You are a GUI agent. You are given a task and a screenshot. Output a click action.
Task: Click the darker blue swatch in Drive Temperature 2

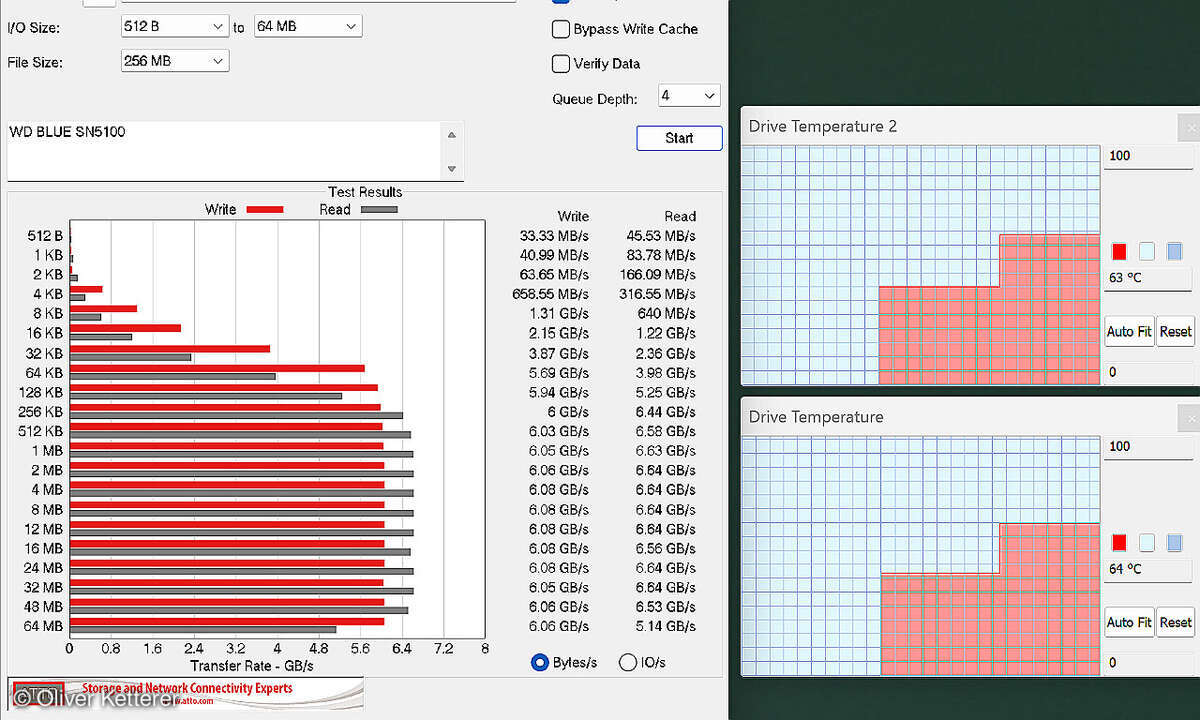click(1174, 251)
